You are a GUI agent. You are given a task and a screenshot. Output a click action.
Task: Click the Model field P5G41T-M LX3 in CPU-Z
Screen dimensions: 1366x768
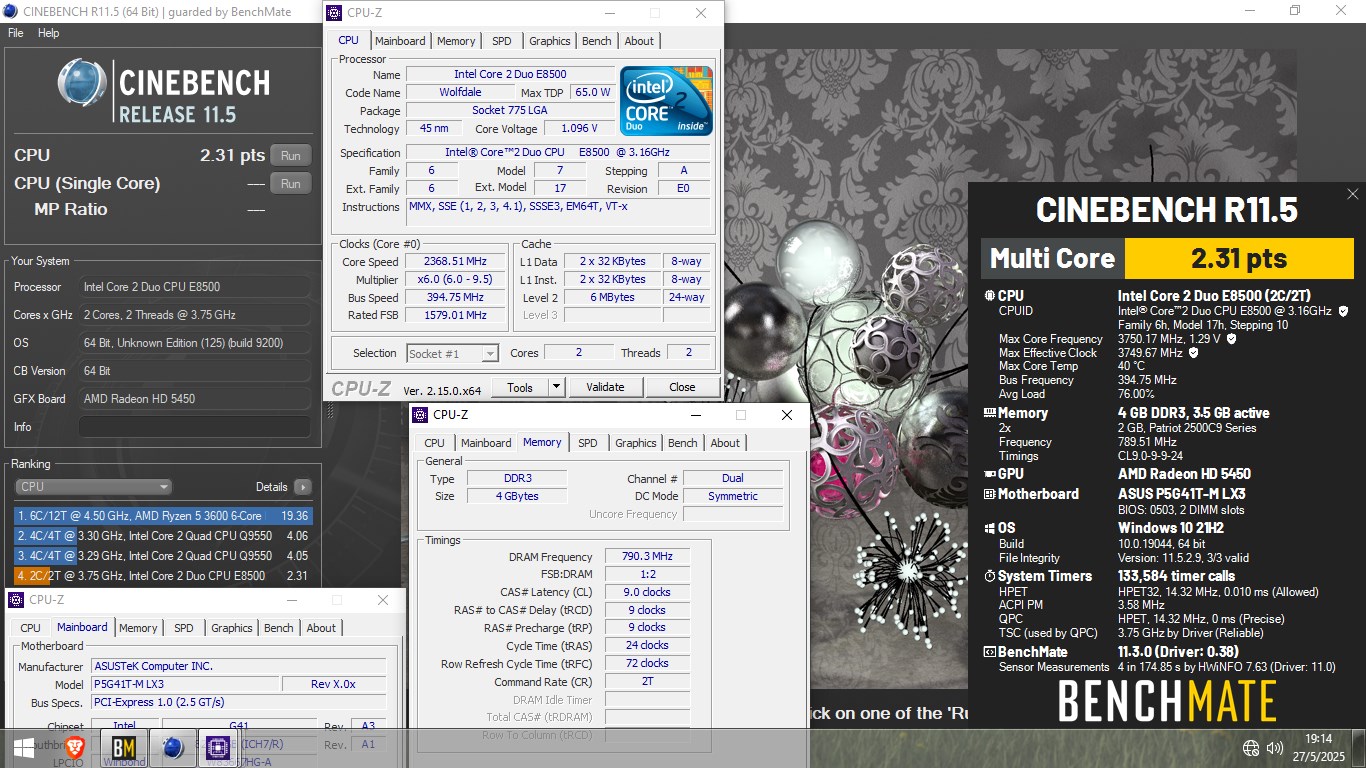183,684
